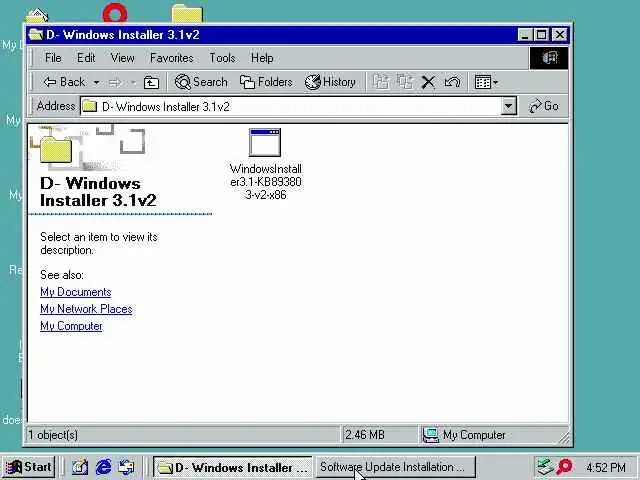Close the D- Windows Installer window
Viewport: 640px width, 480px height.
560,35
